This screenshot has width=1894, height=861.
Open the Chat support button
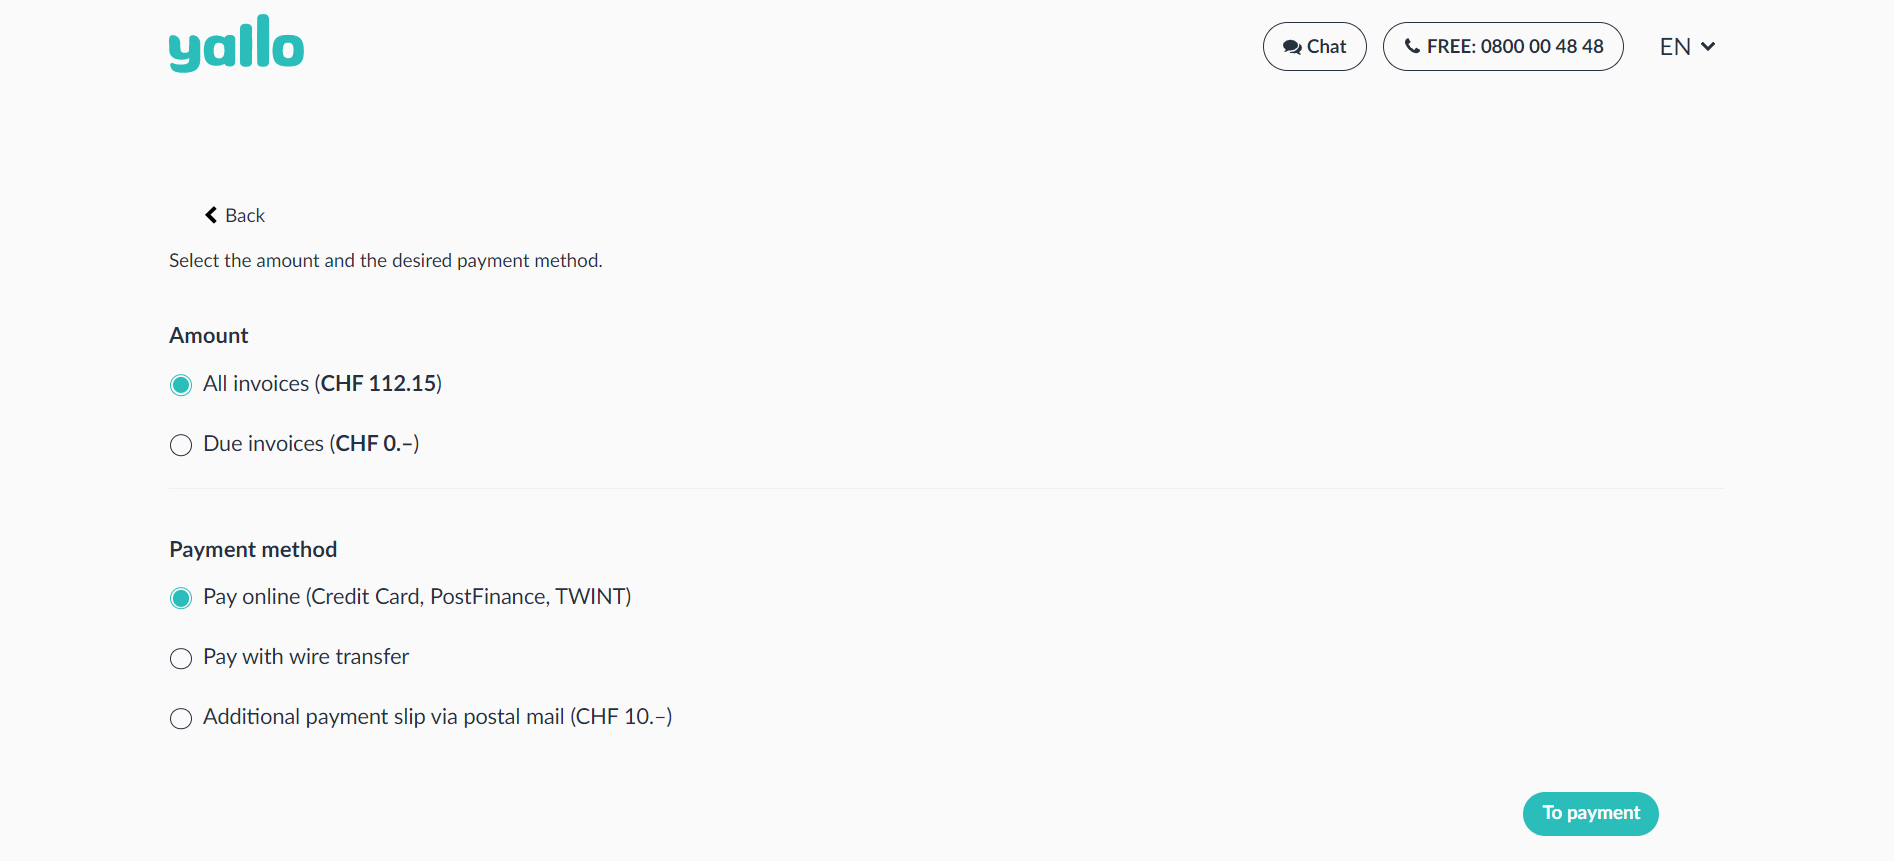[1314, 47]
